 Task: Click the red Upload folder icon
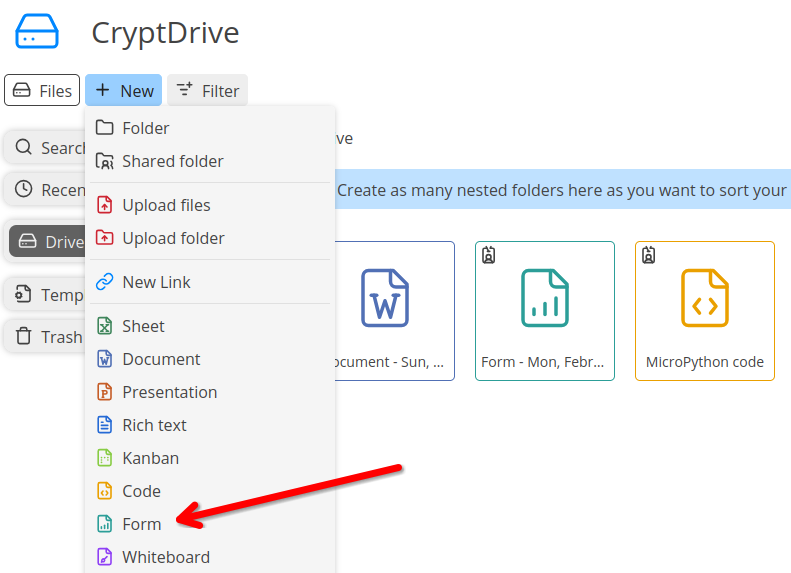click(x=104, y=237)
